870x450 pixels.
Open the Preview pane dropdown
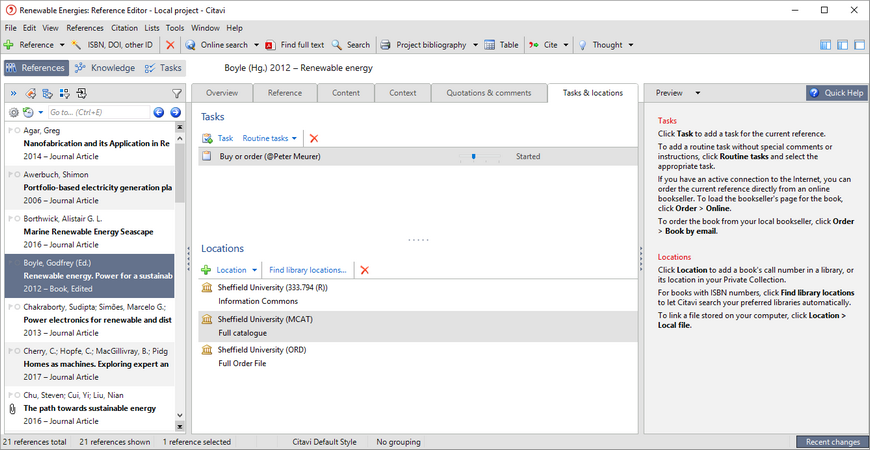[698, 93]
